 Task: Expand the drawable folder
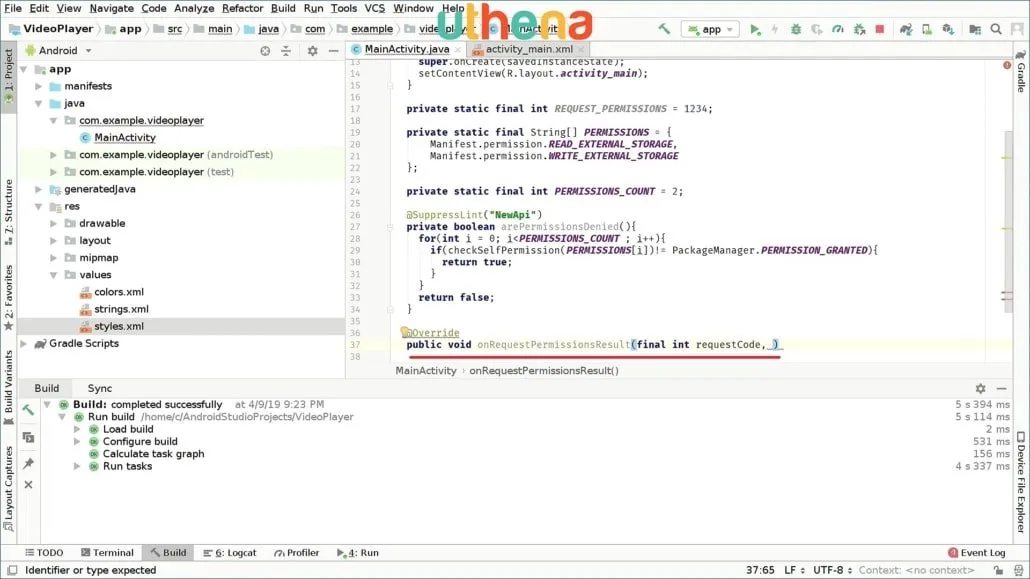[x=54, y=223]
